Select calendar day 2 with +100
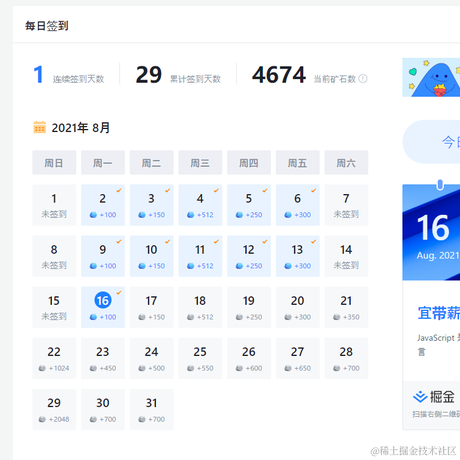The image size is (460, 460). [x=103, y=205]
